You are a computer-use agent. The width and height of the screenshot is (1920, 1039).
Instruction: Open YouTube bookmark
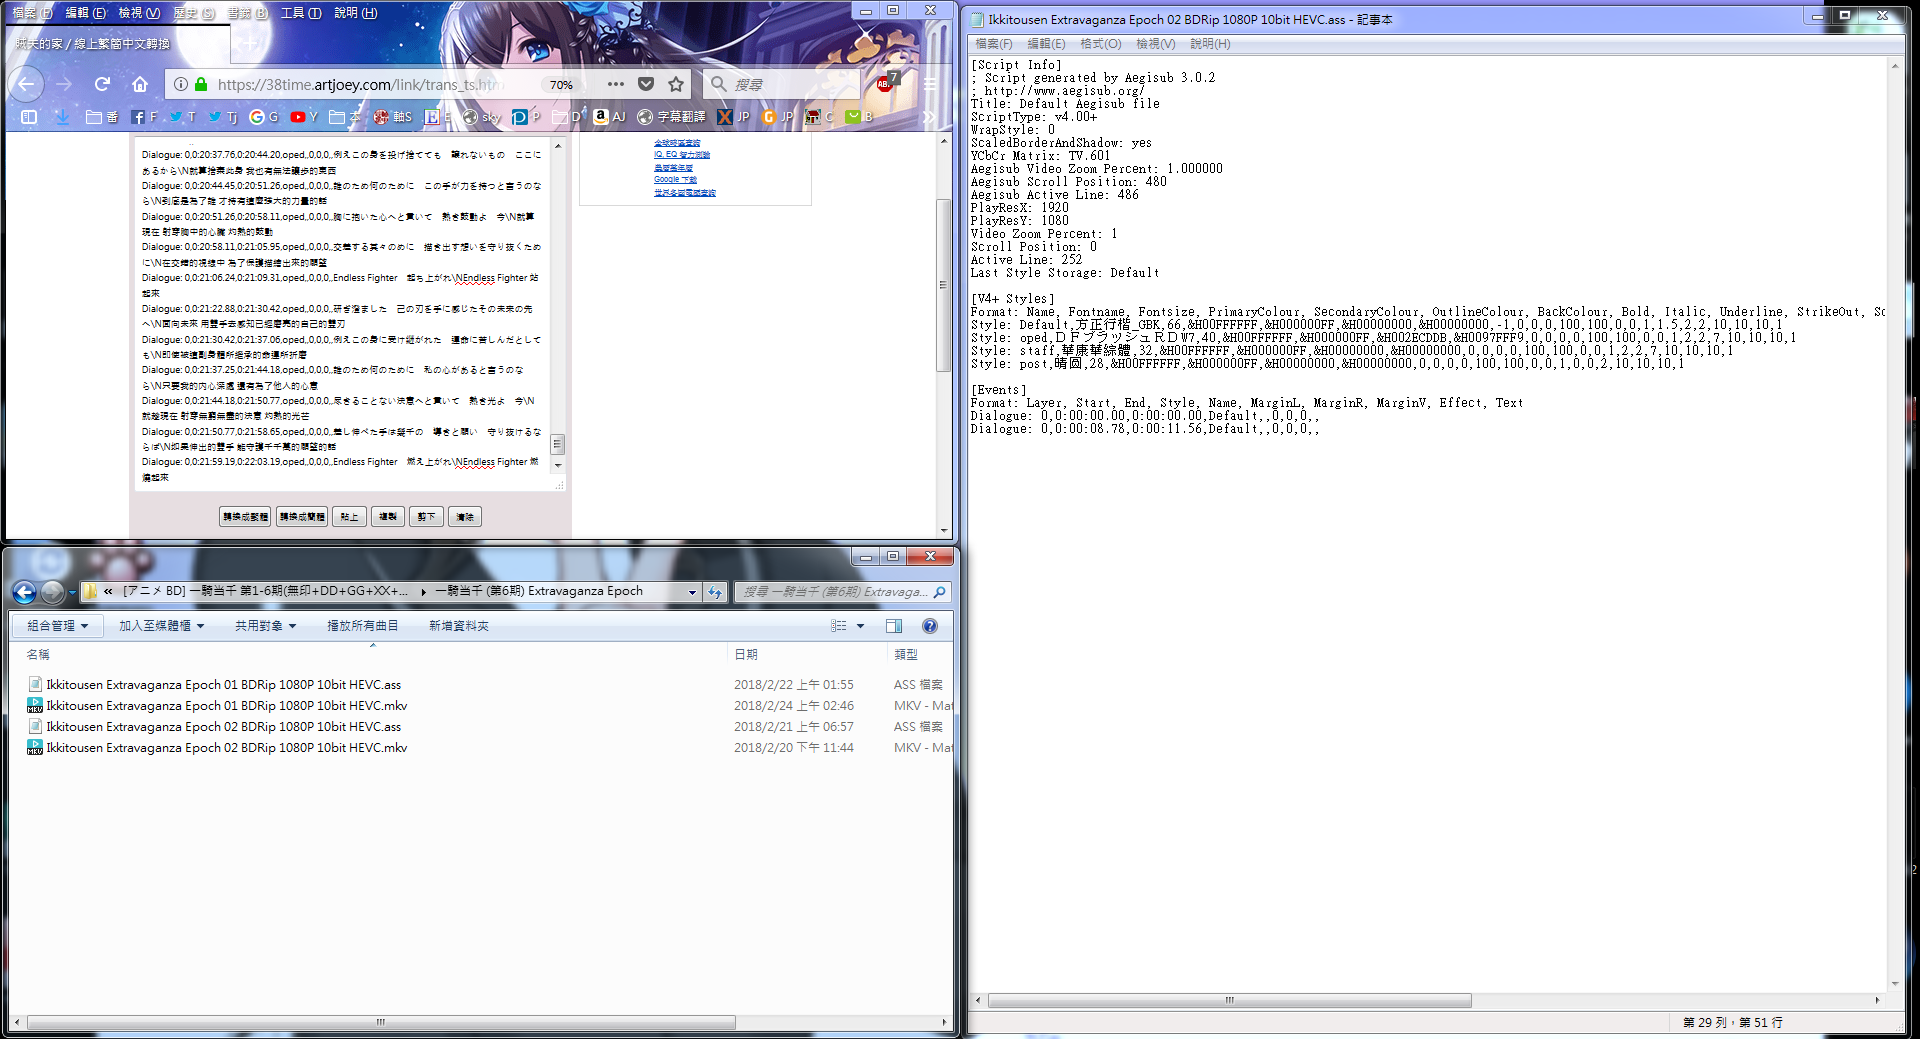coord(304,117)
